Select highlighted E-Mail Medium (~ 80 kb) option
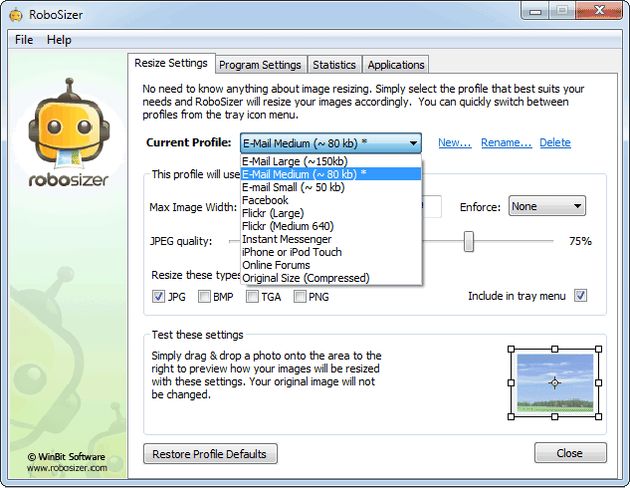The height and width of the screenshot is (488, 630). click(x=331, y=174)
